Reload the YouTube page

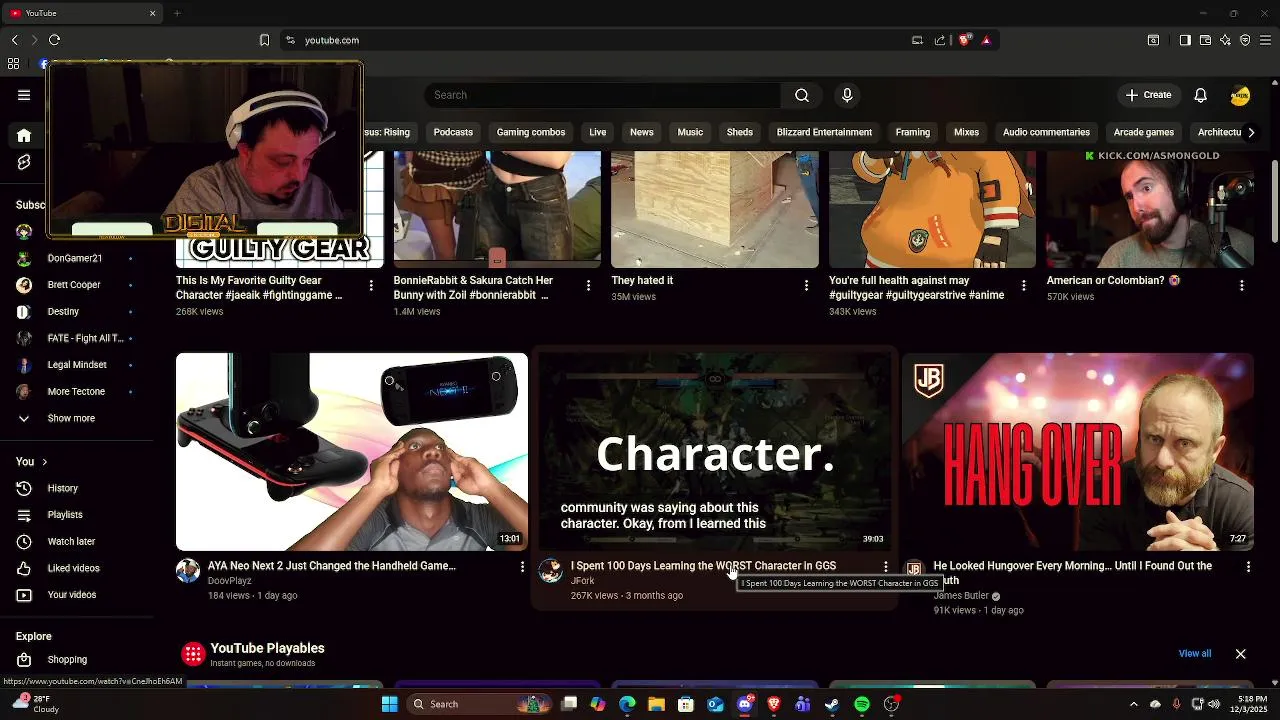[54, 40]
